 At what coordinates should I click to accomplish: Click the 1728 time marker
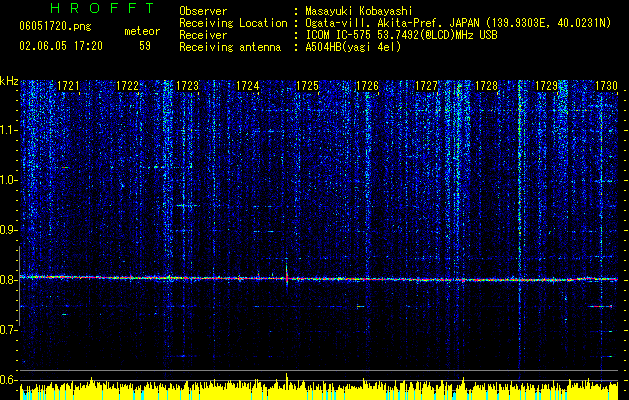click(486, 86)
